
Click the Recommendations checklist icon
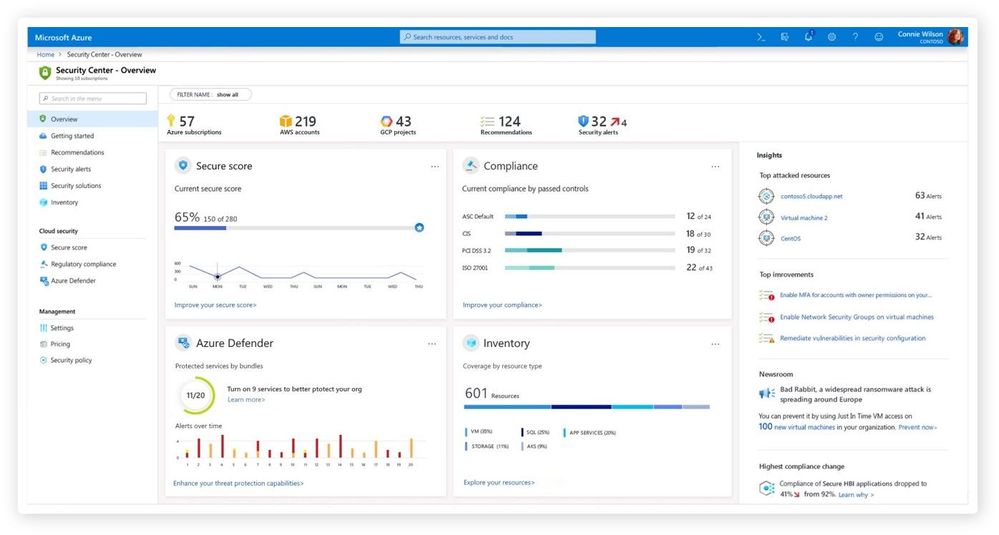pos(487,121)
